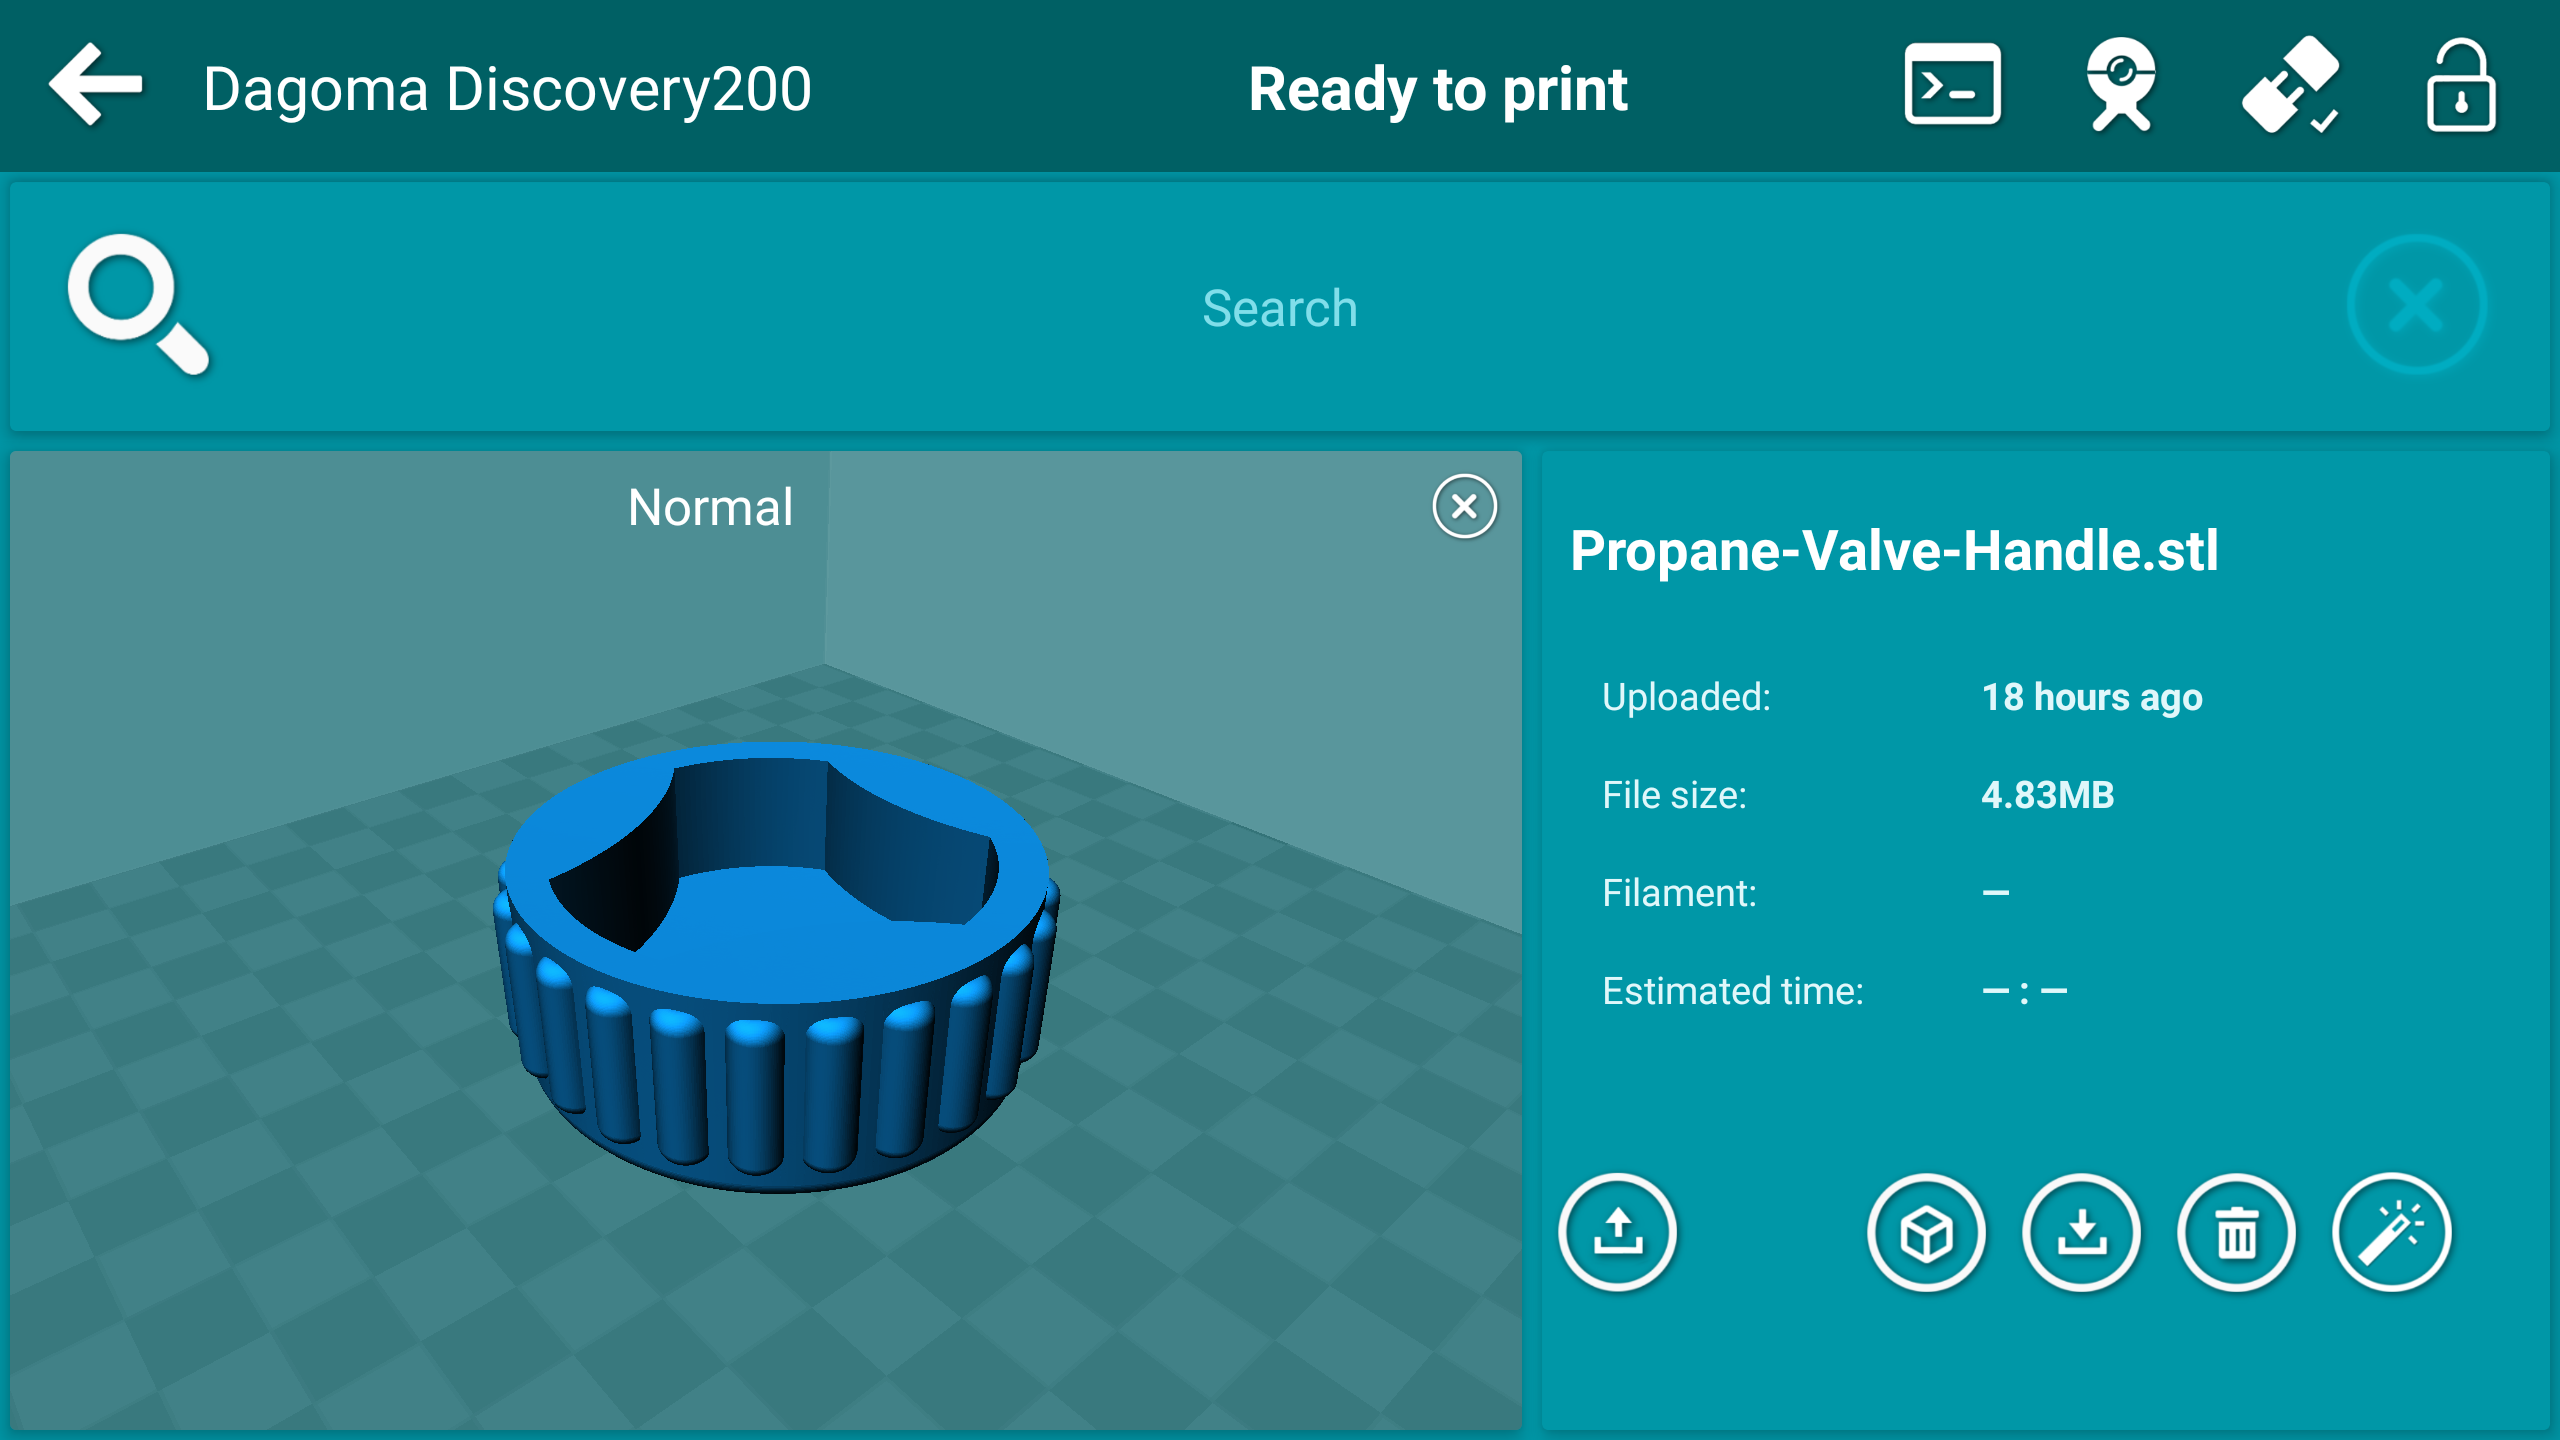Click the Normal quality label
Screen dimensions: 2560x1440
(712, 507)
